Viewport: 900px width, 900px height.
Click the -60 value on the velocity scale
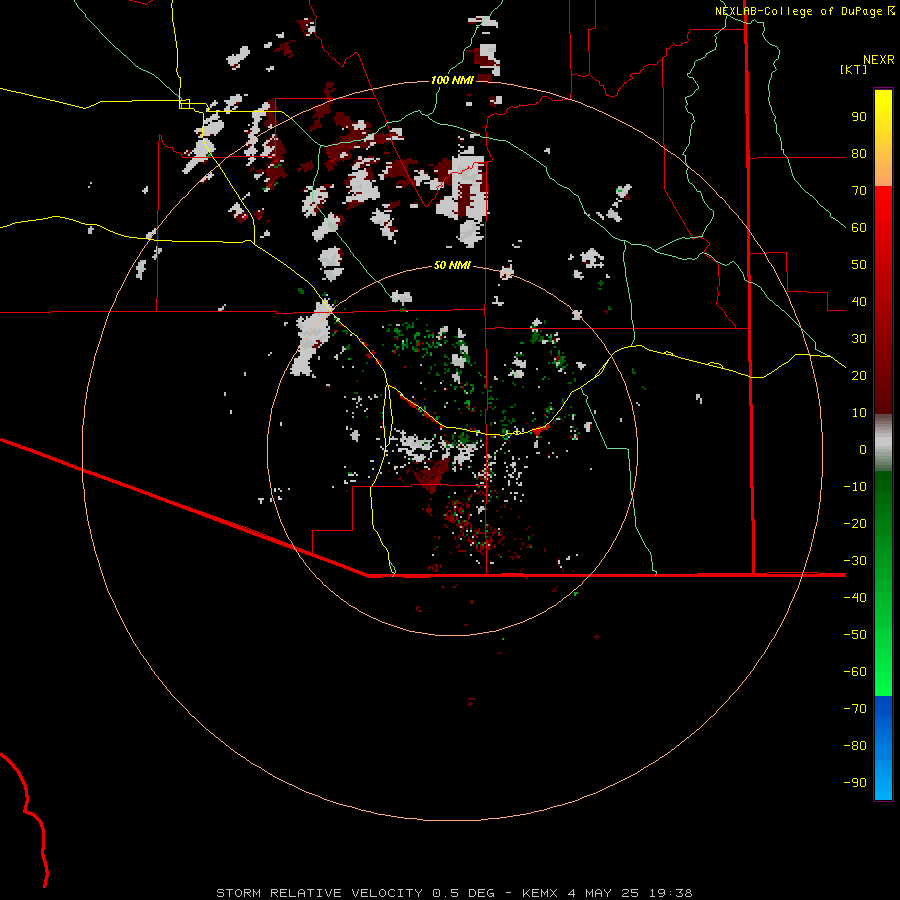855,672
